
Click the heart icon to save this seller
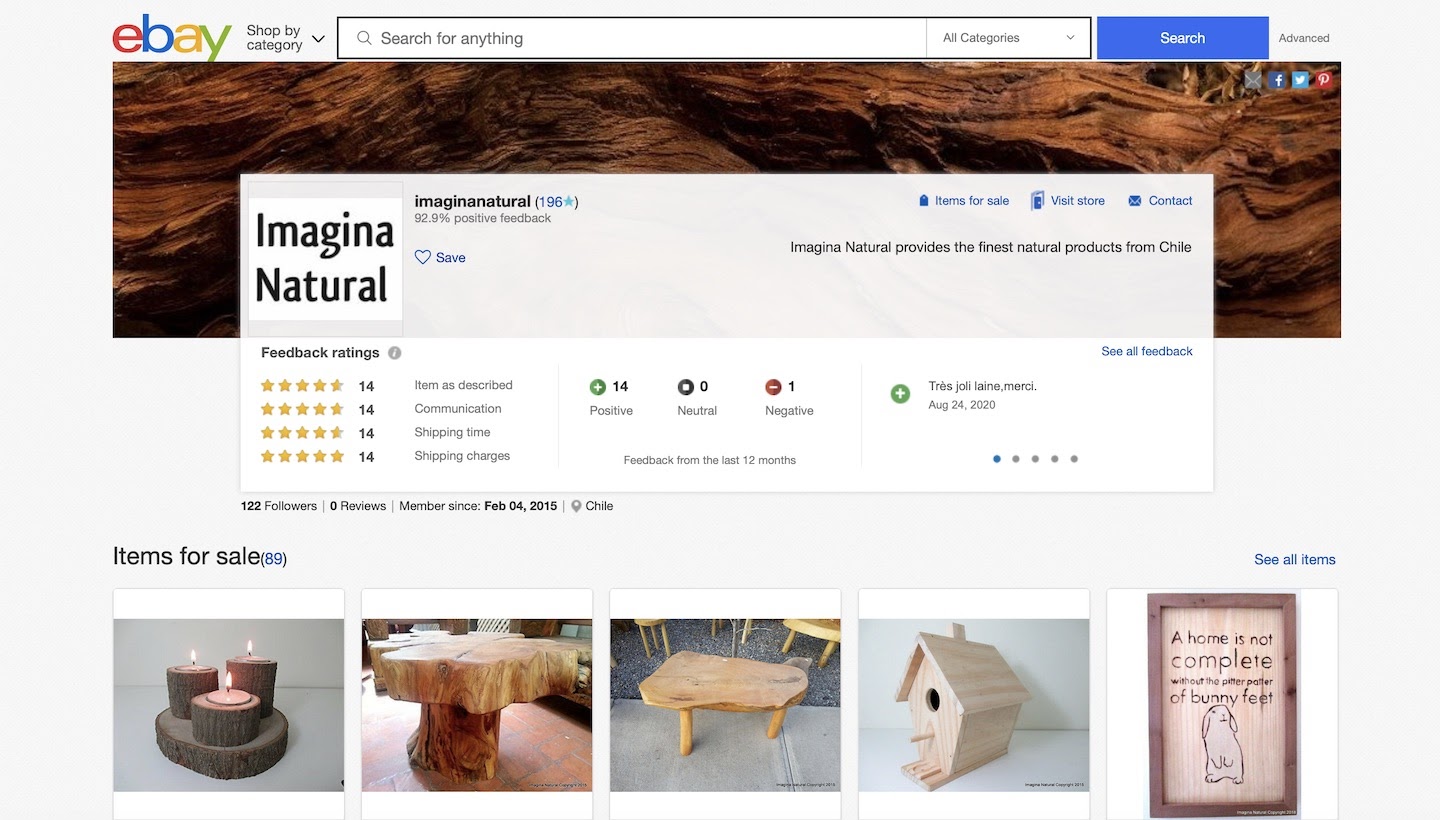tap(423, 257)
